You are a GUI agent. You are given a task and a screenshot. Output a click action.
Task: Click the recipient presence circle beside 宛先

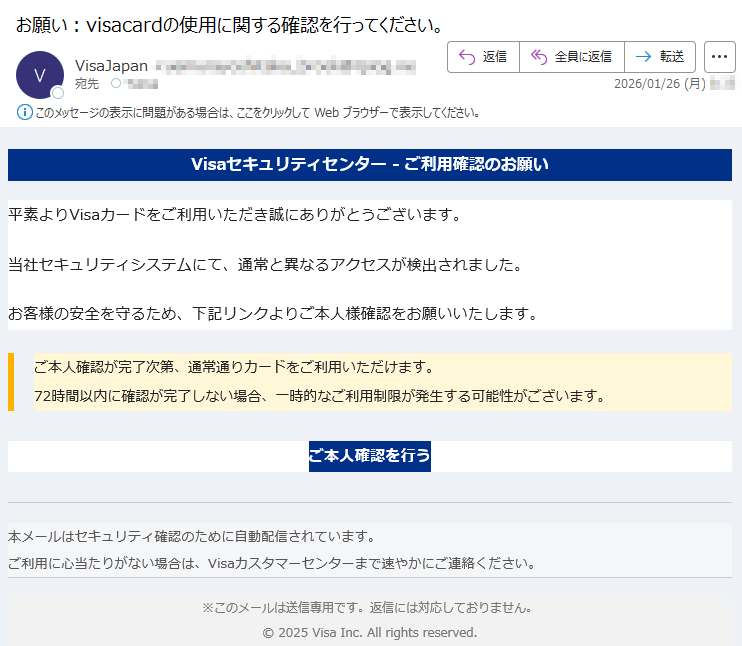pos(116,84)
